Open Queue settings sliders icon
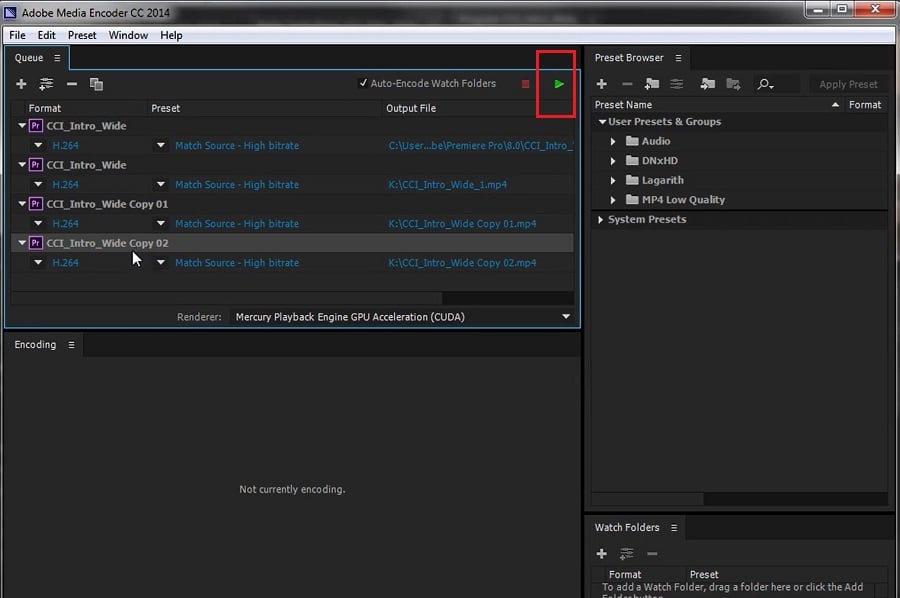This screenshot has height=598, width=900. [46, 84]
